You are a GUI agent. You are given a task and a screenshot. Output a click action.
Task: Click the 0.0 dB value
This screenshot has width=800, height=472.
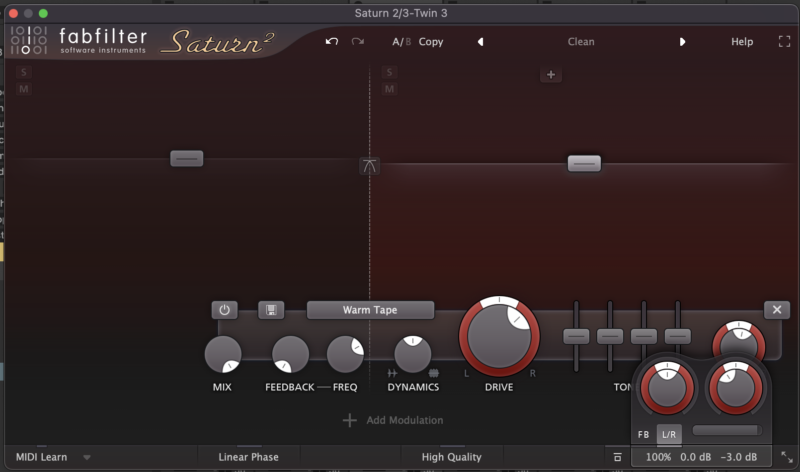[x=695, y=457]
